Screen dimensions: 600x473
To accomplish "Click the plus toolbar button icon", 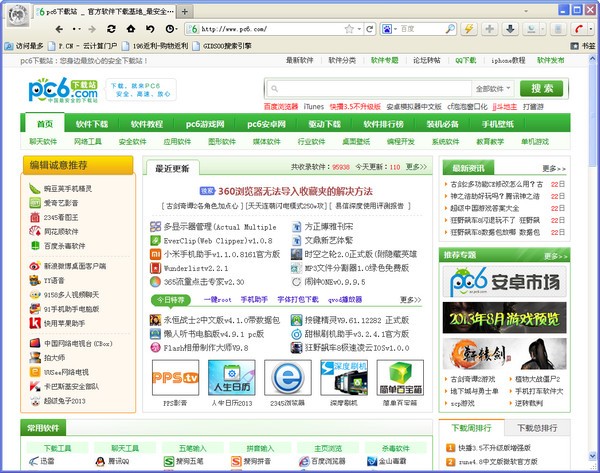I will 489,29.
